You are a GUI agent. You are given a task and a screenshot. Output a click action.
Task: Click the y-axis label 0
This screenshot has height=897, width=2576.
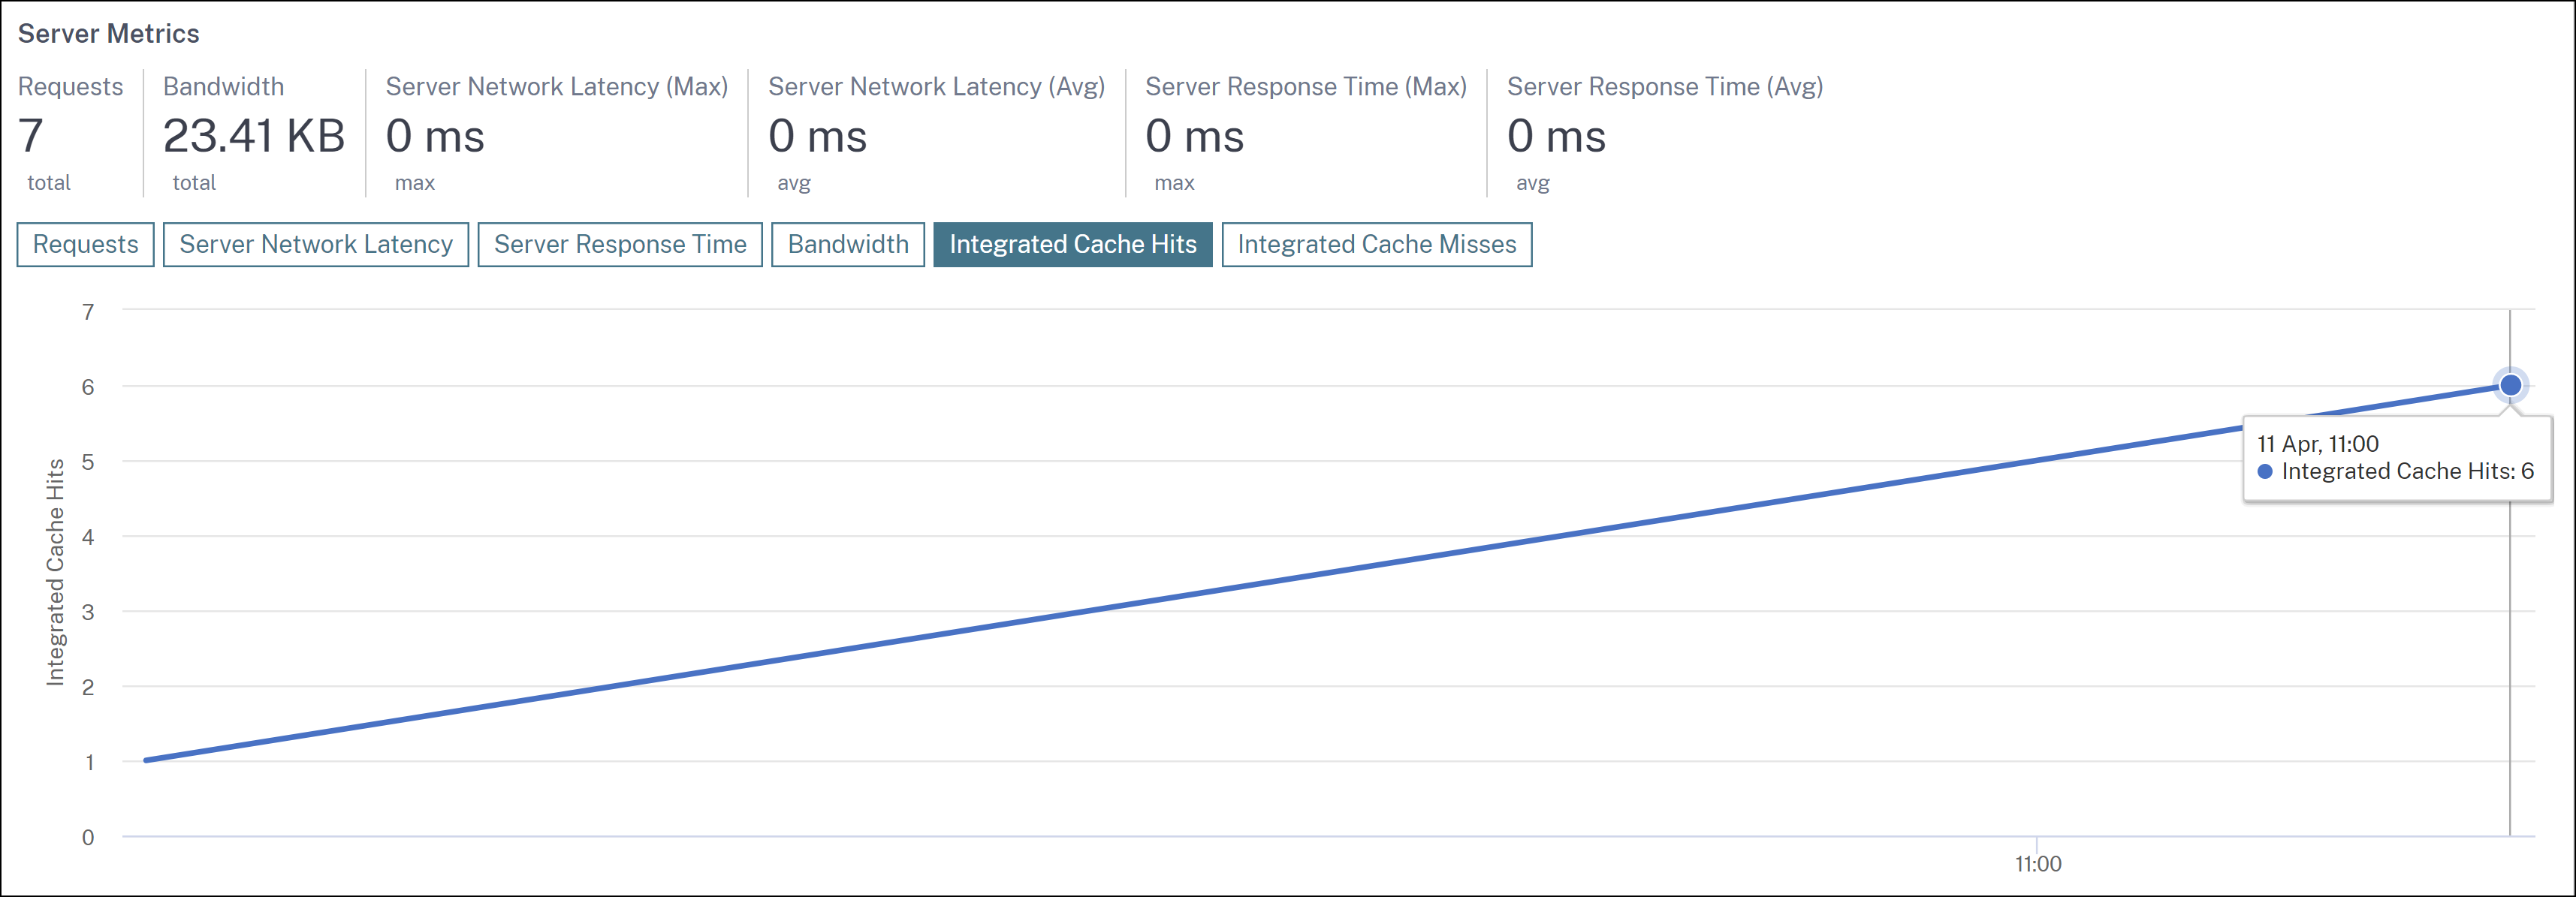pos(88,838)
